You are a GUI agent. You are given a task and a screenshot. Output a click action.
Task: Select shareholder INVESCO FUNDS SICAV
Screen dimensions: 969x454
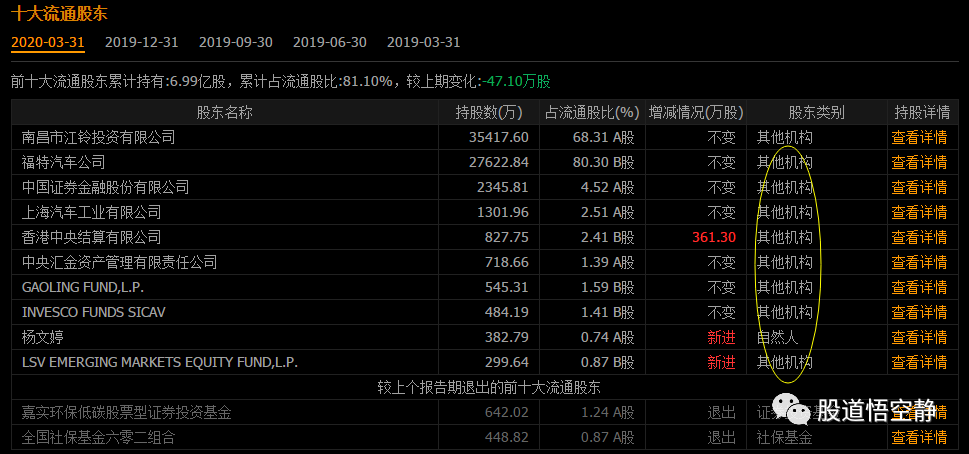93,312
